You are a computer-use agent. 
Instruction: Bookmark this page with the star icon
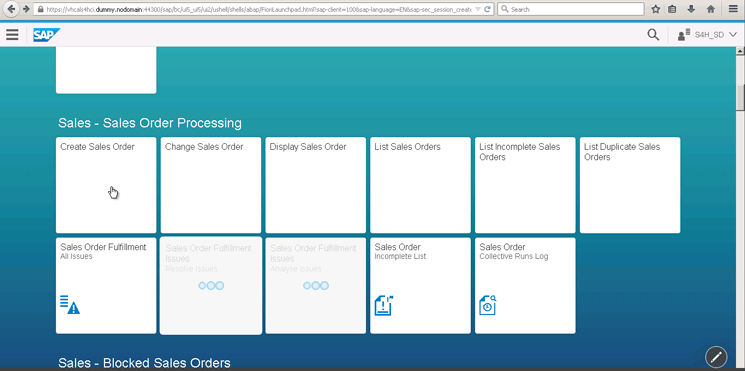click(656, 9)
